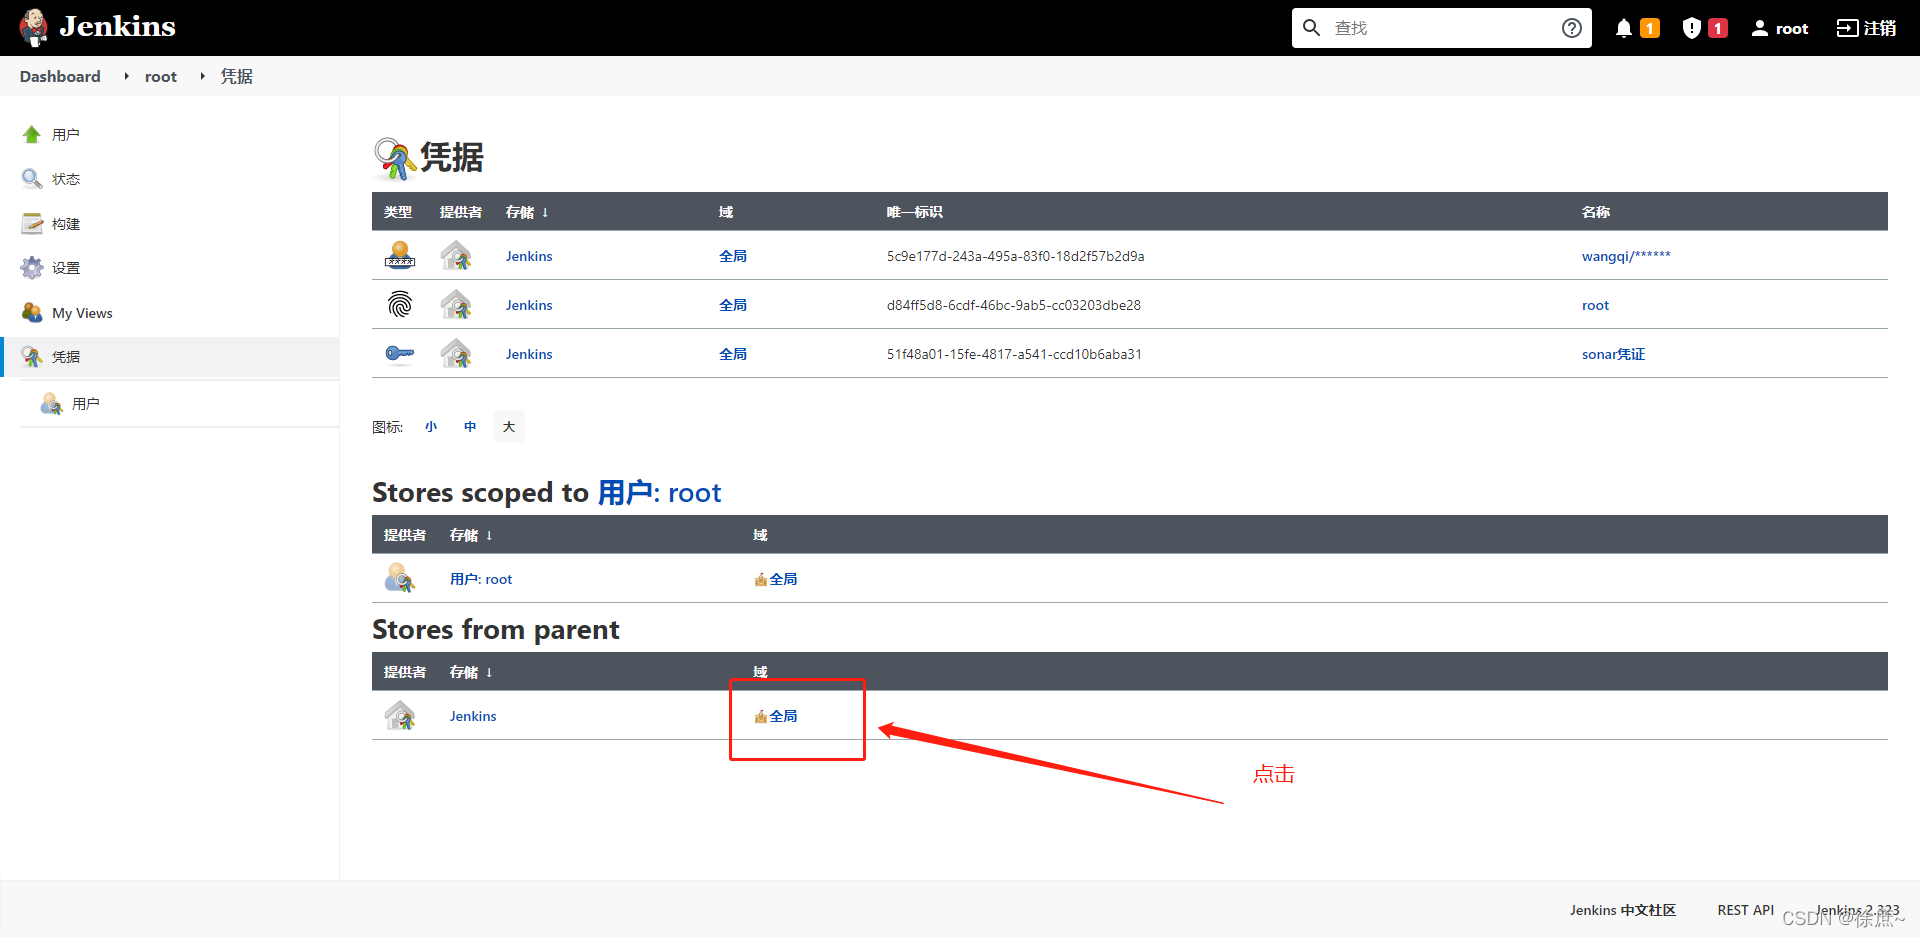The height and width of the screenshot is (937, 1920).
Task: Click the Jenkins butler logo icon
Action: click(34, 27)
